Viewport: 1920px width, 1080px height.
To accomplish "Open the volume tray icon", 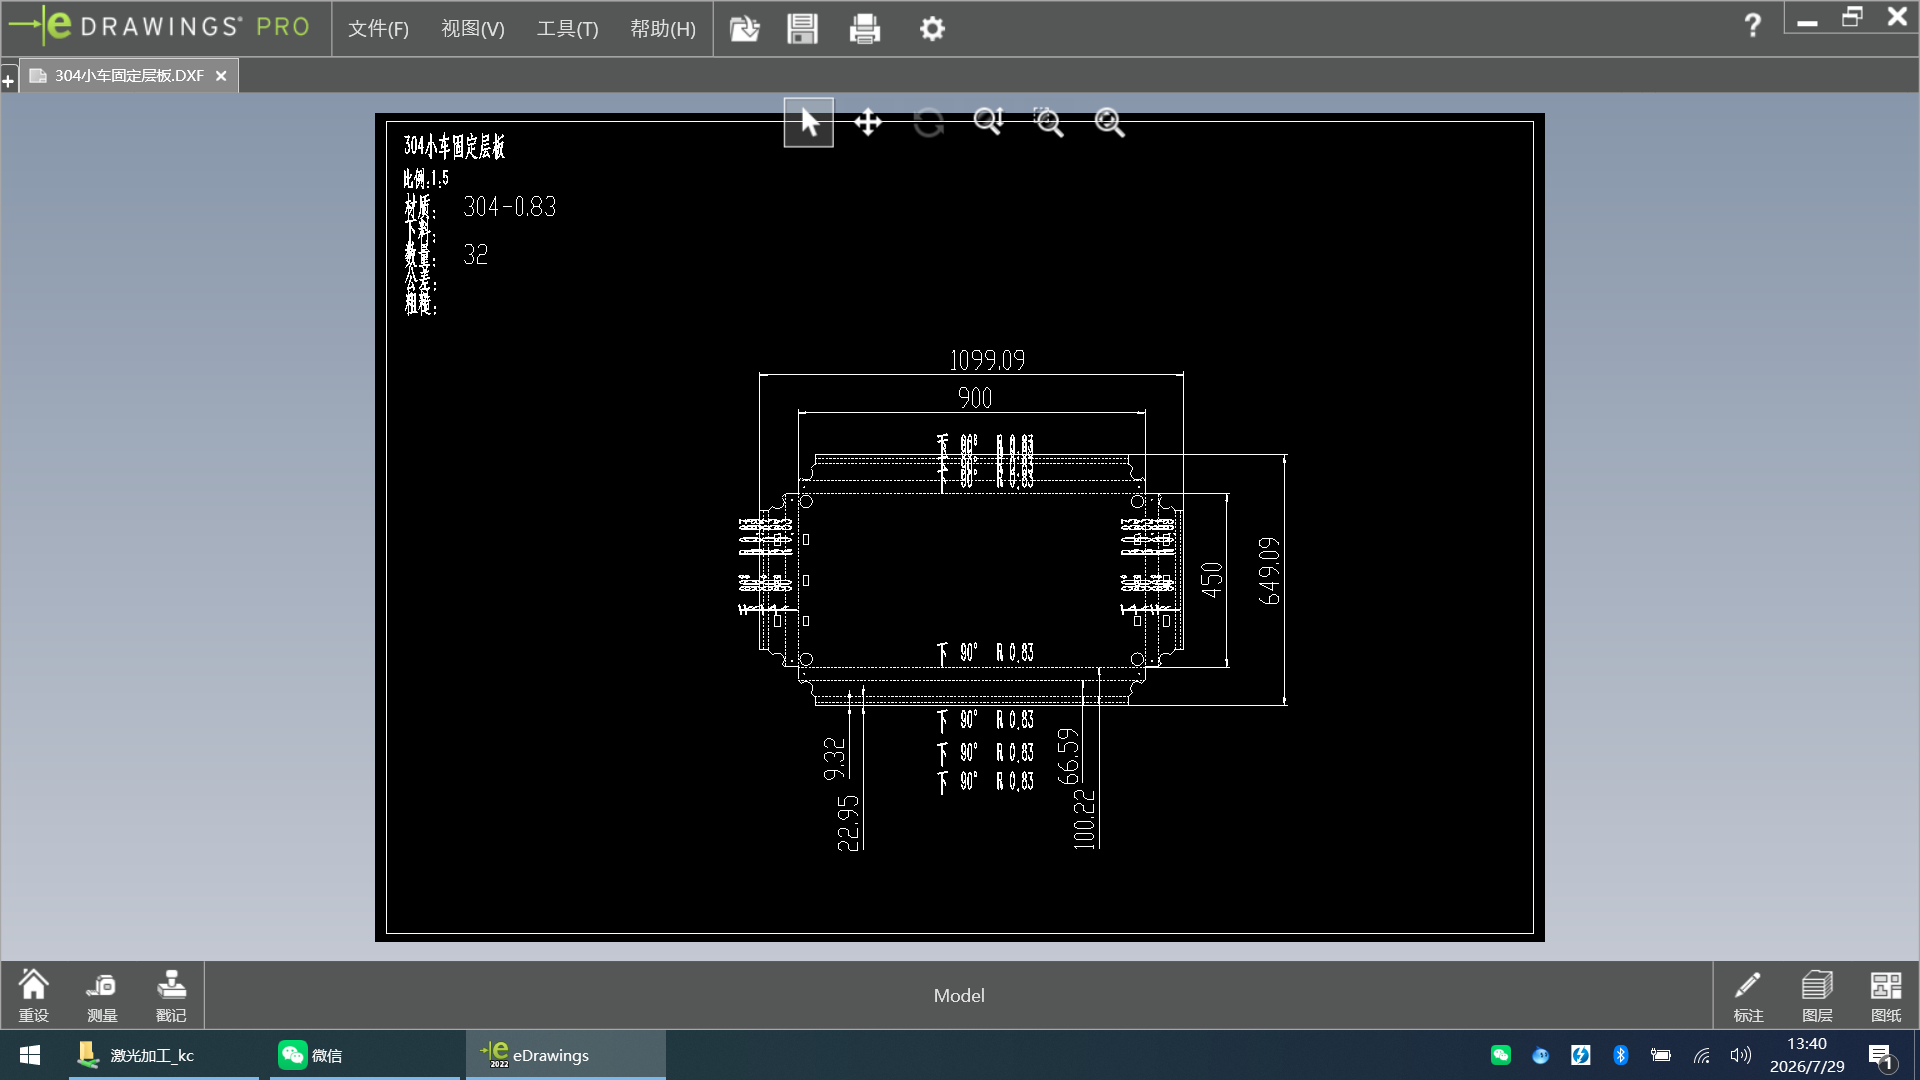I will (x=1741, y=1055).
